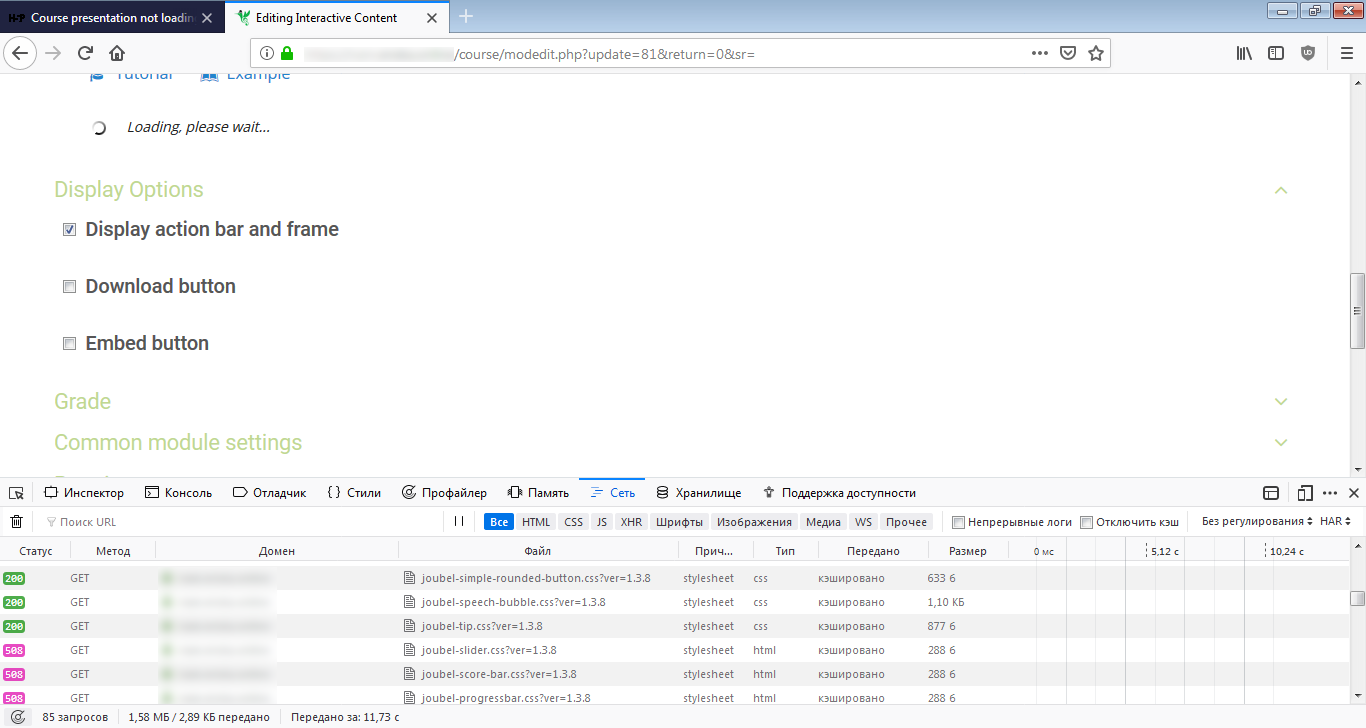Filter network requests by HTML
The image size is (1366, 728).
536,522
